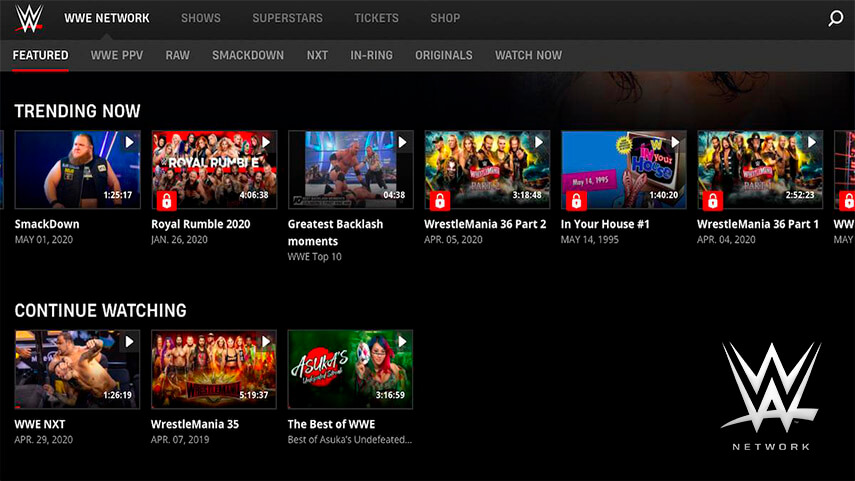Image resolution: width=855 pixels, height=481 pixels.
Task: Go to the Tickets page
Action: point(376,18)
